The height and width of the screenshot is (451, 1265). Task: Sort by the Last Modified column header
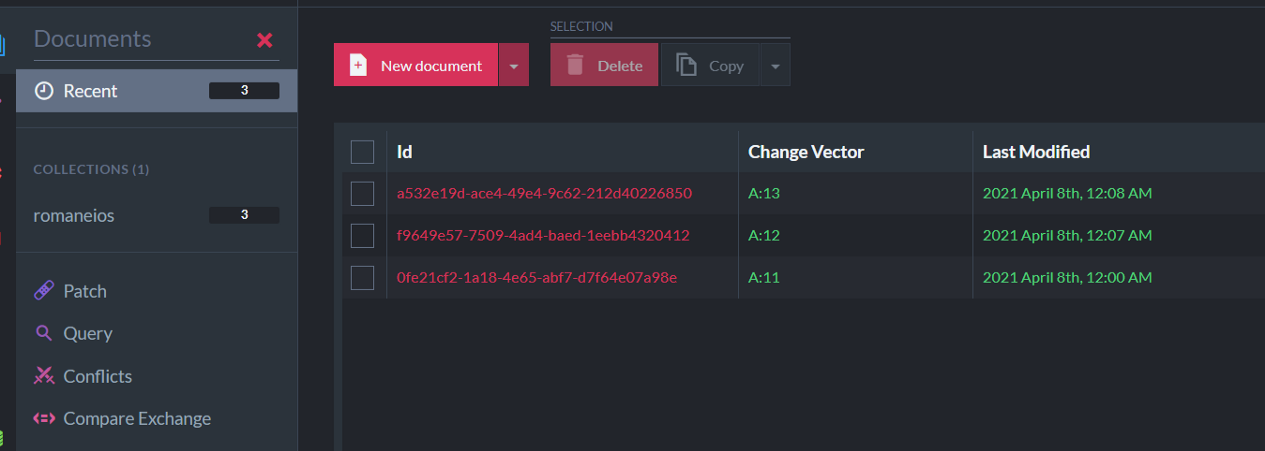(x=1036, y=152)
